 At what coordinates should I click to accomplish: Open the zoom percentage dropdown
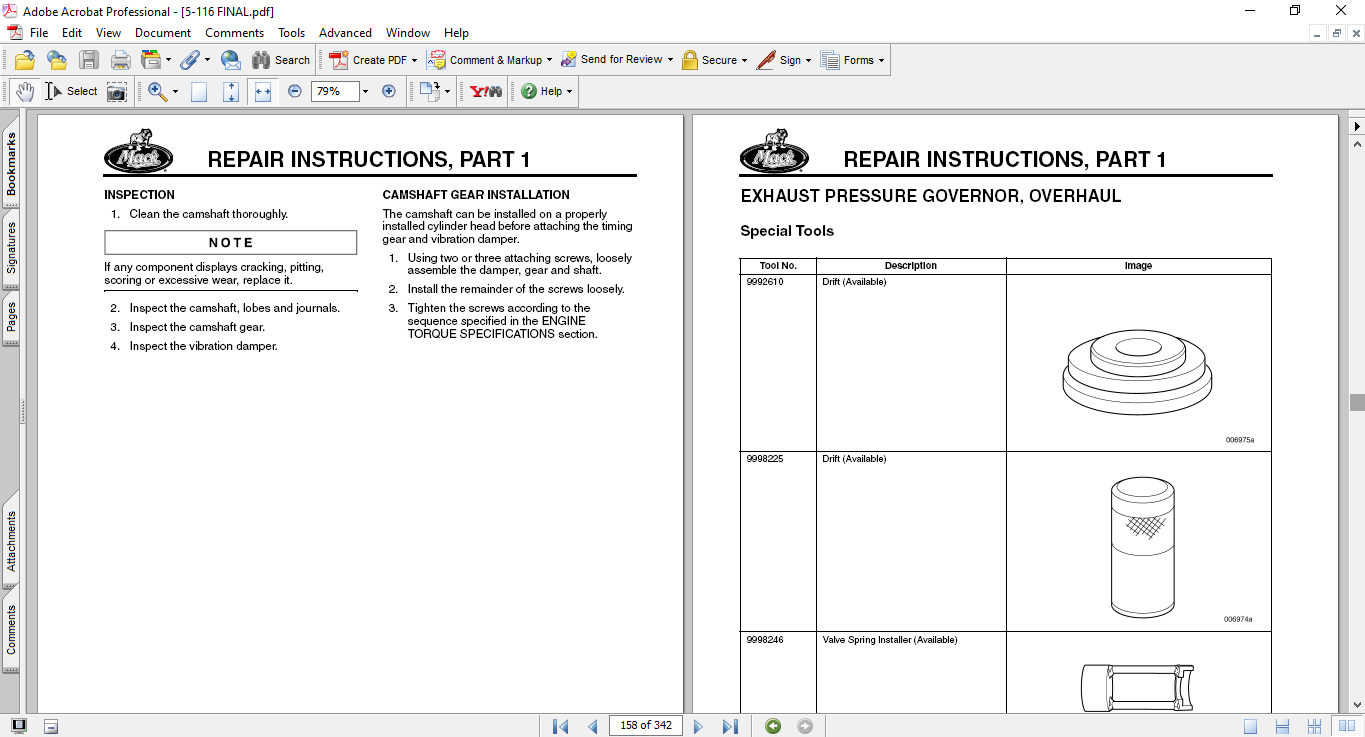point(365,92)
